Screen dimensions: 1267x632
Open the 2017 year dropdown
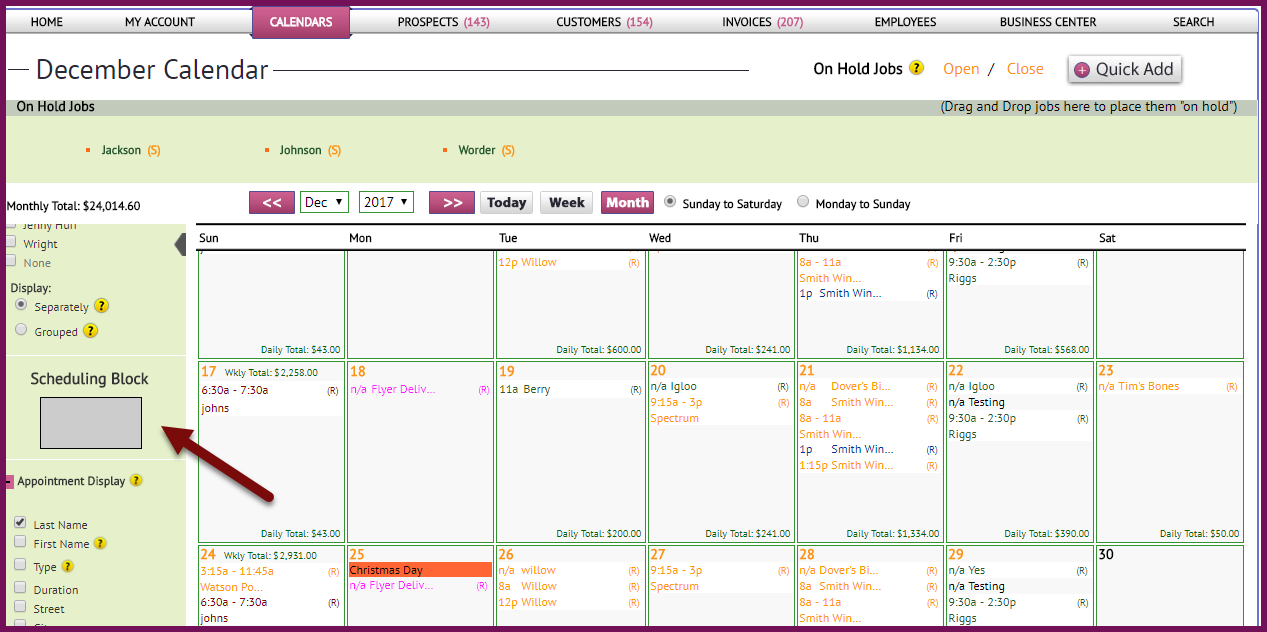tap(386, 202)
